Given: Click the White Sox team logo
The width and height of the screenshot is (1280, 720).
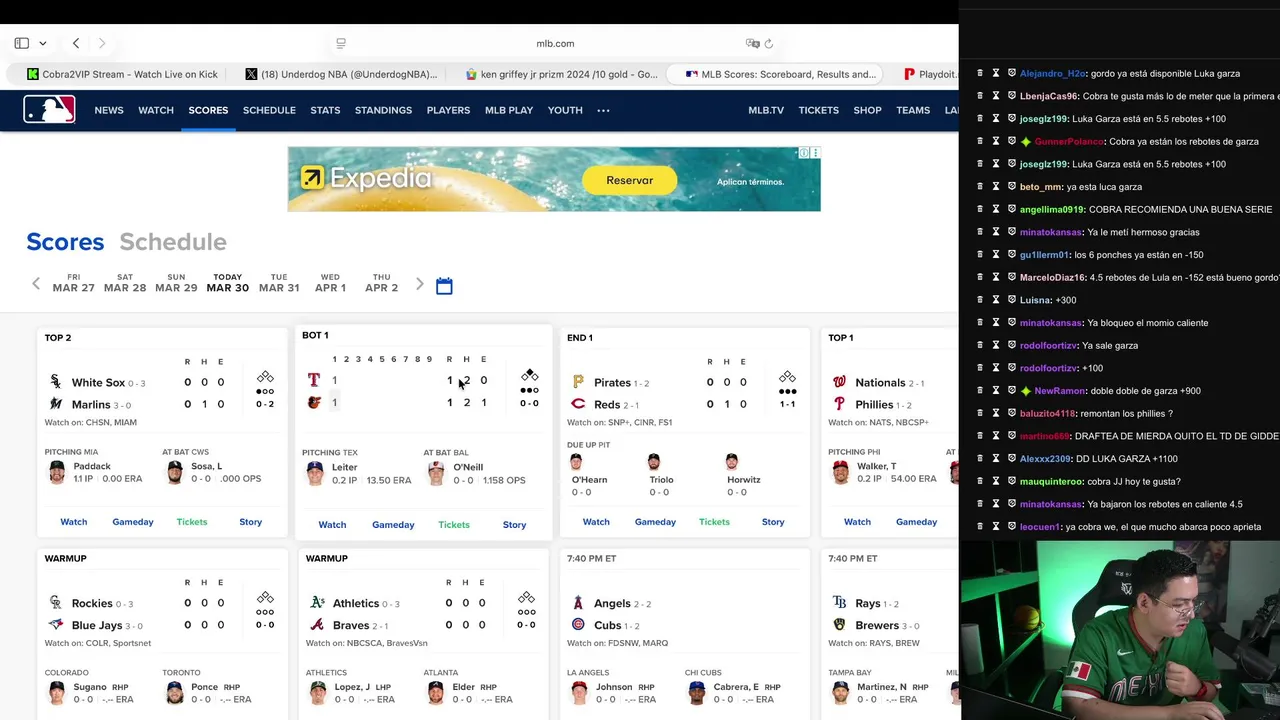Looking at the screenshot, I should (56, 382).
